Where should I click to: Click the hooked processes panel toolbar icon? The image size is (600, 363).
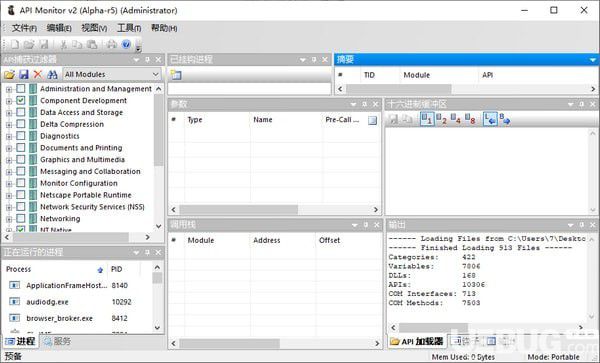[176, 75]
